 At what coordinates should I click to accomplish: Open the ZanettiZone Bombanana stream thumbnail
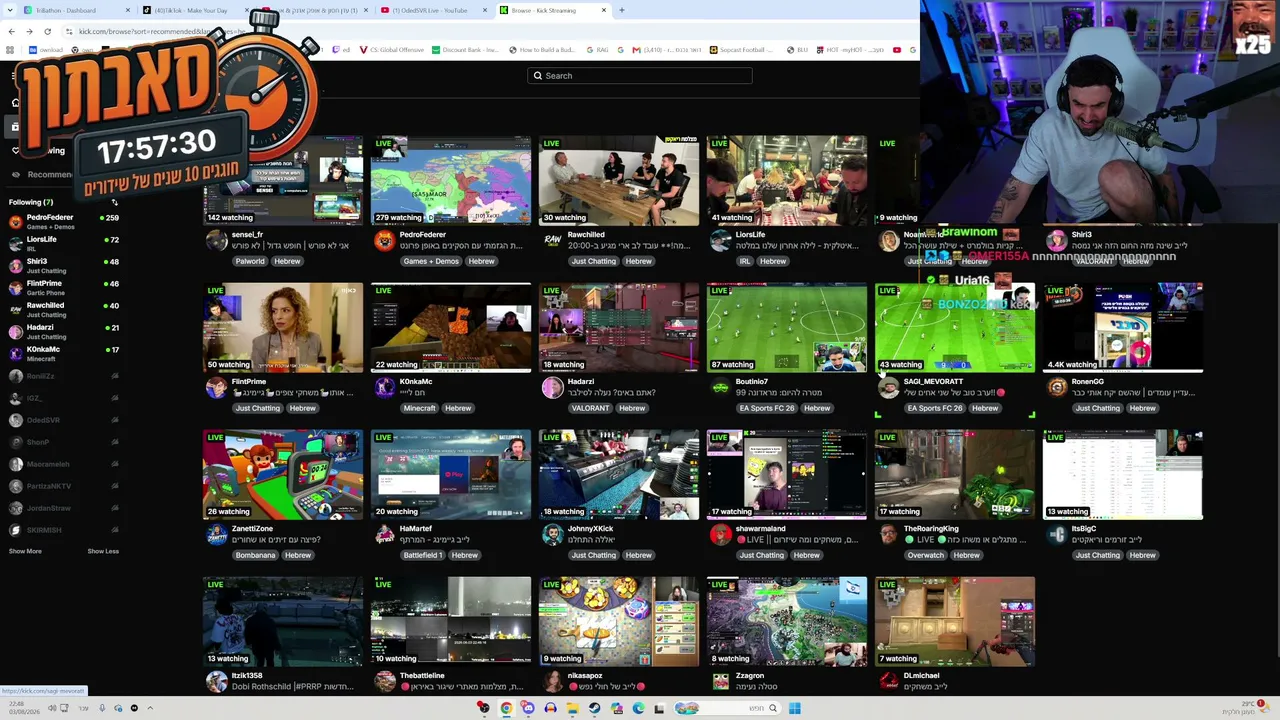pos(283,475)
